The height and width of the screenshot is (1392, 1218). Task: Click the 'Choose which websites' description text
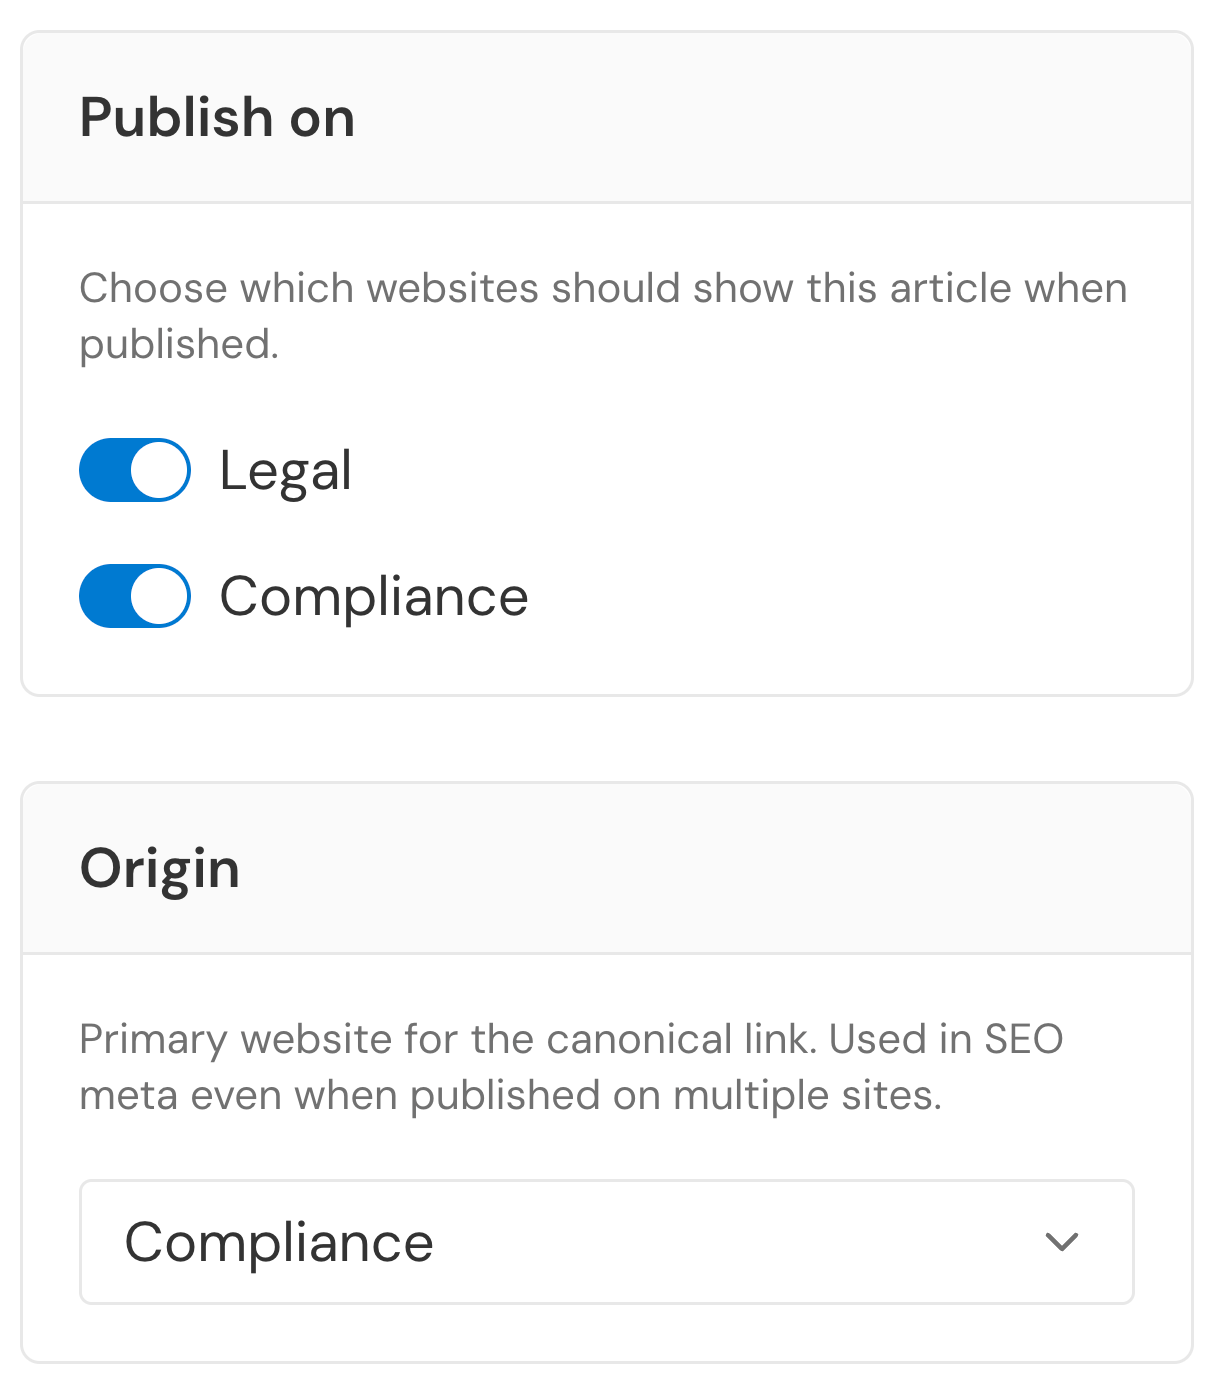(604, 316)
